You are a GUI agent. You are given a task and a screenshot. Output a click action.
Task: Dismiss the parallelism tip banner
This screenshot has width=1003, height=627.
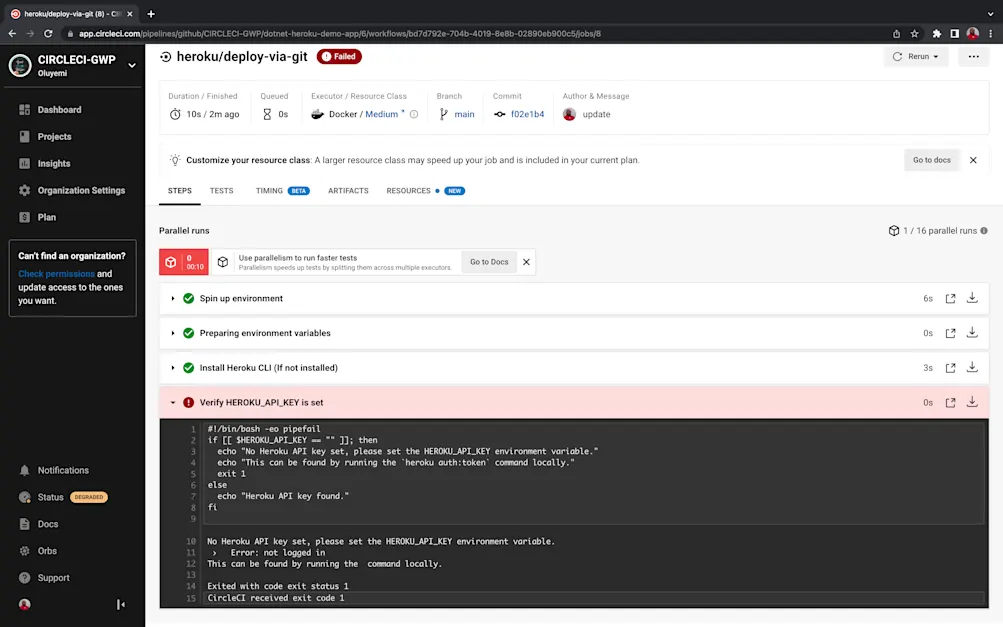[526, 262]
